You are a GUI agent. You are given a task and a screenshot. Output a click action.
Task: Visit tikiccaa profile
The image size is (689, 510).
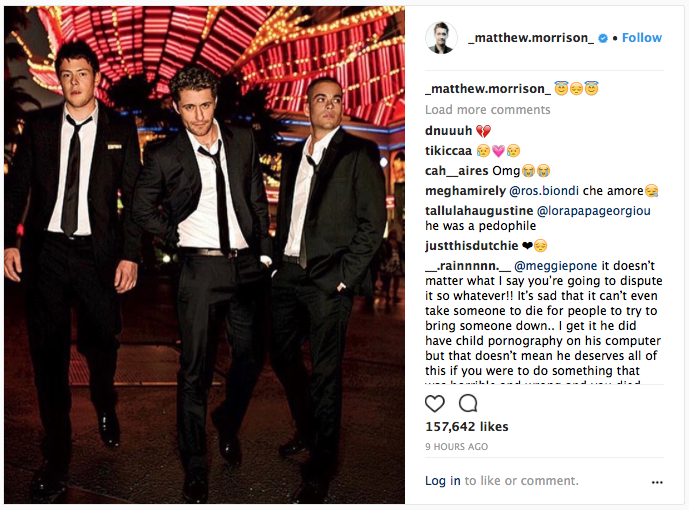[448, 151]
